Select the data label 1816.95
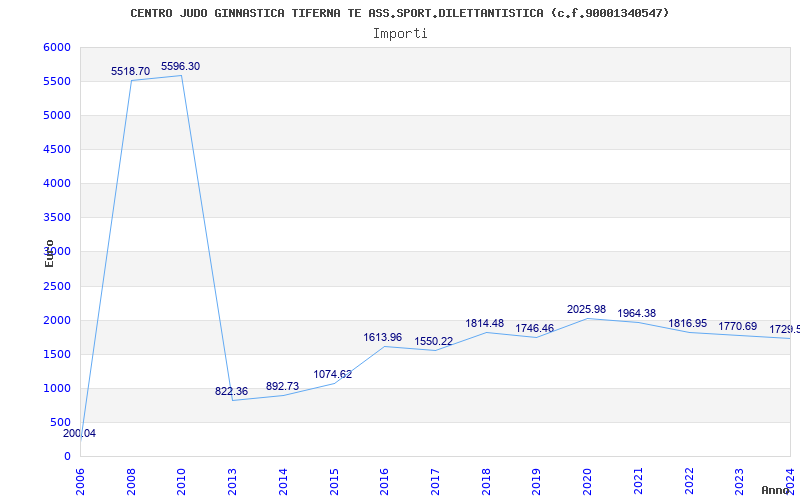Screen dimensions: 800x500 (688, 323)
